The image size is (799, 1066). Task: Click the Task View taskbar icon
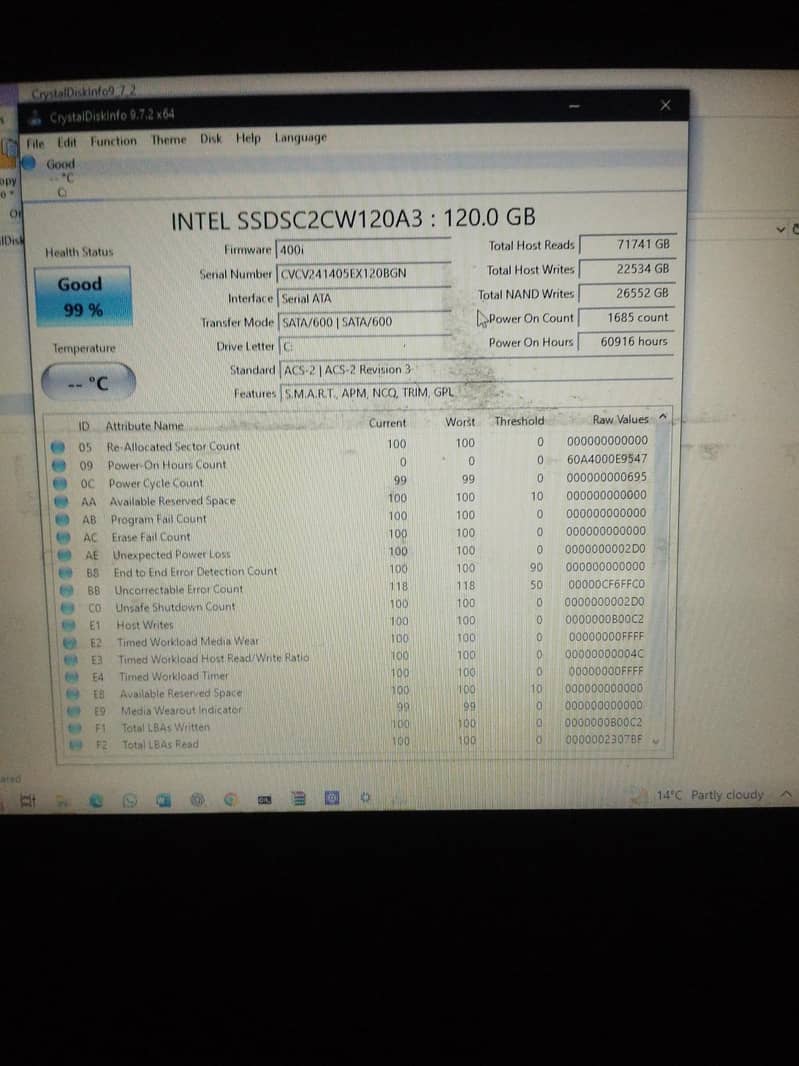coord(29,799)
